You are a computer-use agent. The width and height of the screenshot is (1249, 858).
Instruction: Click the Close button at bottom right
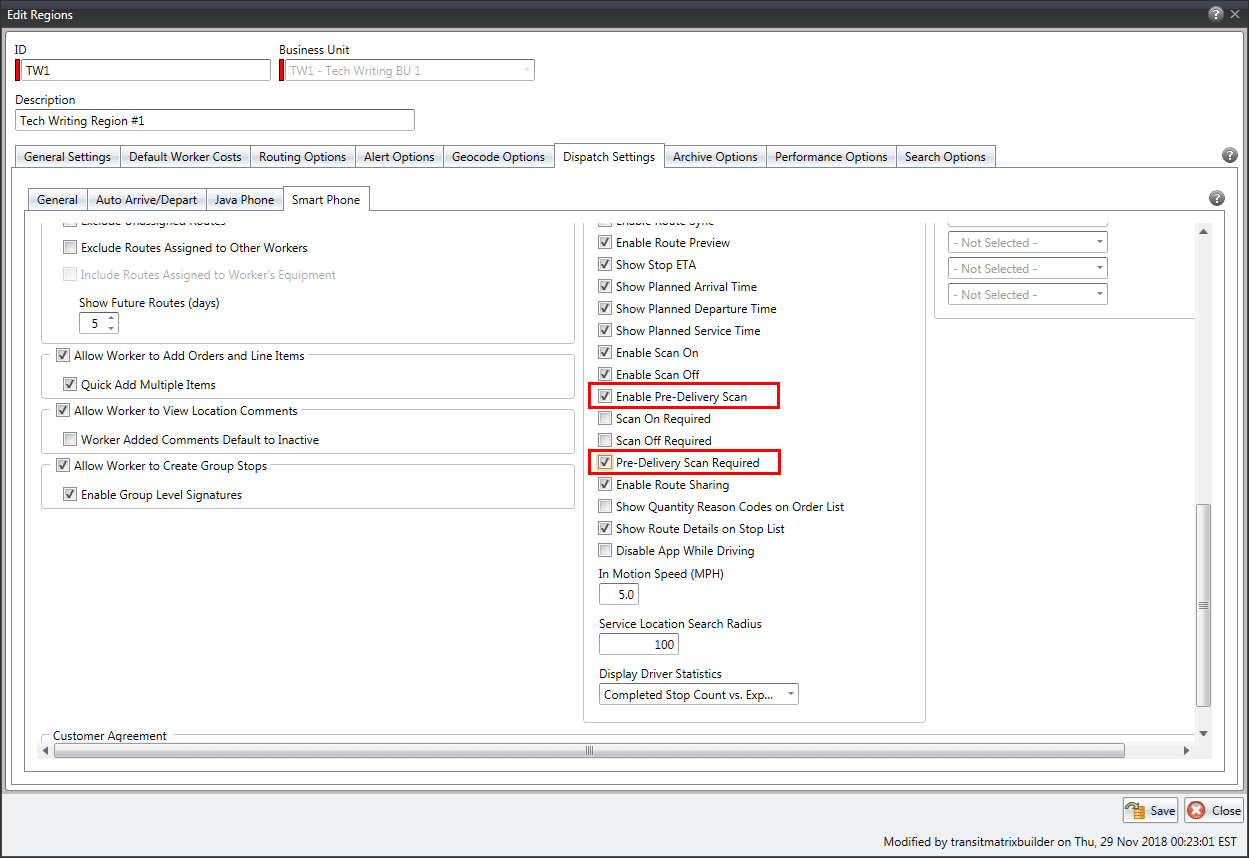coord(1214,810)
